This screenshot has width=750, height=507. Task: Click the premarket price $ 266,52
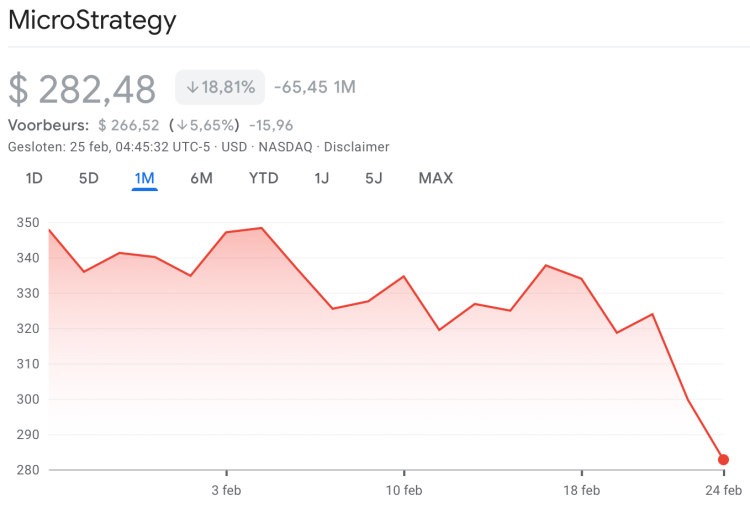tap(129, 125)
